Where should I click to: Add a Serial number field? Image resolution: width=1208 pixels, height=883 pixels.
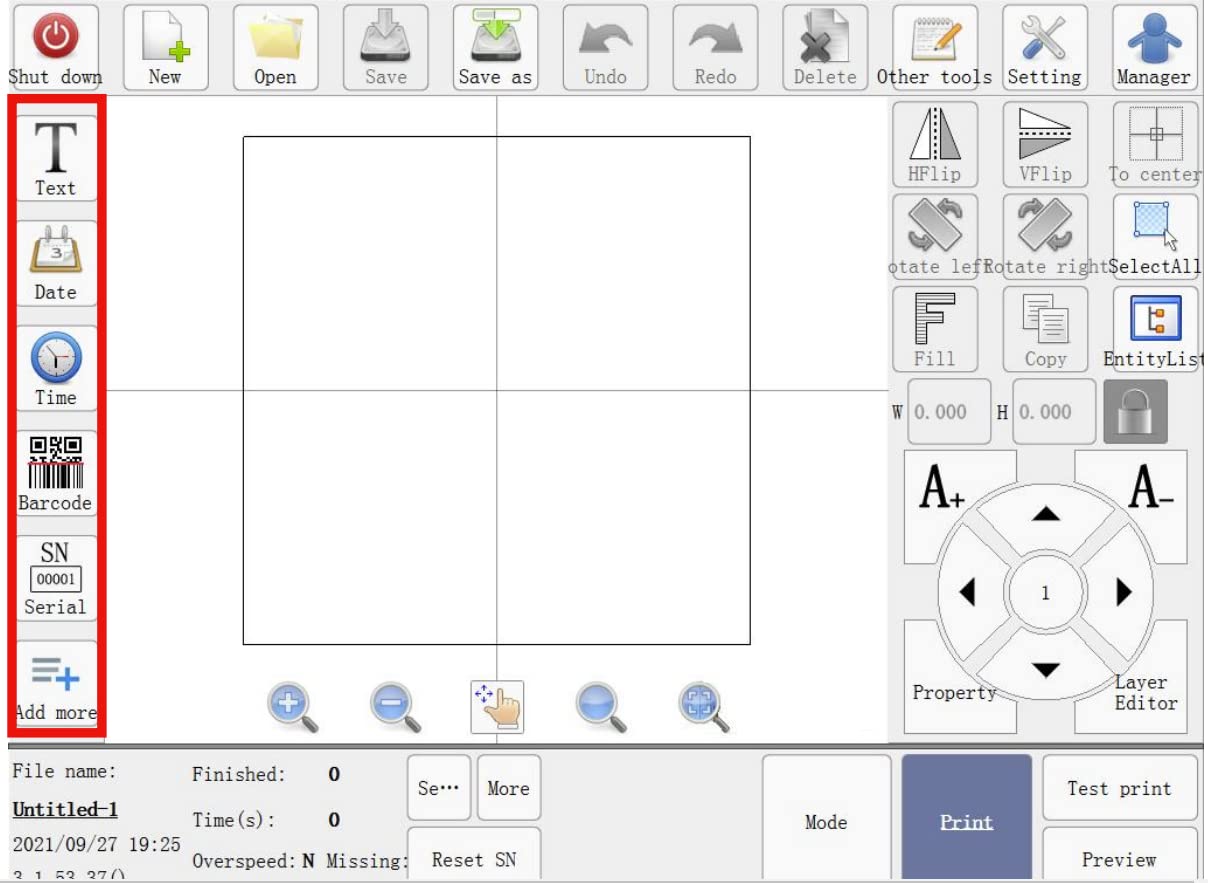tap(56, 578)
